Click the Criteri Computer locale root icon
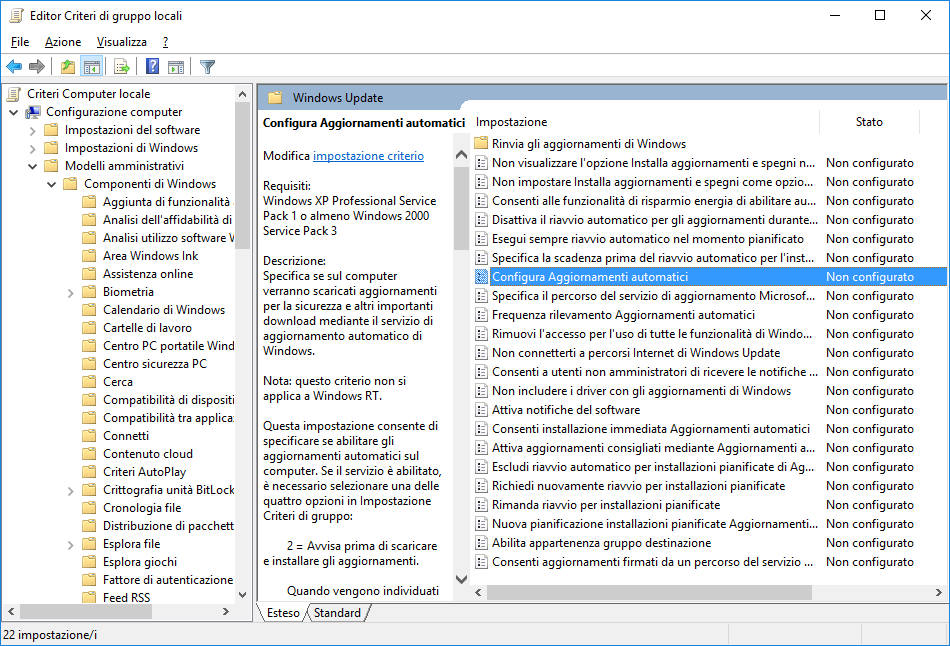This screenshot has height=646, width=950. 14,94
